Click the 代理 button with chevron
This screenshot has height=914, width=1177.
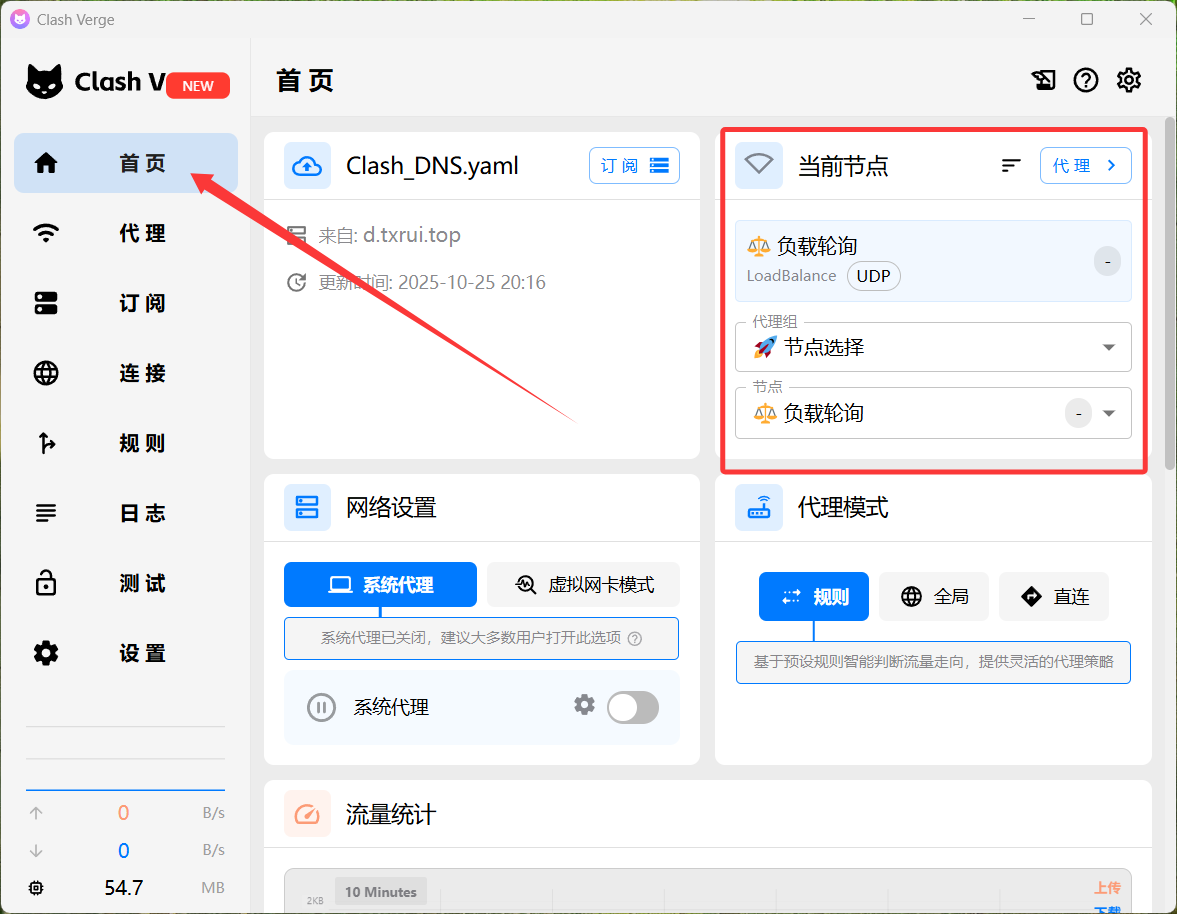tap(1085, 166)
